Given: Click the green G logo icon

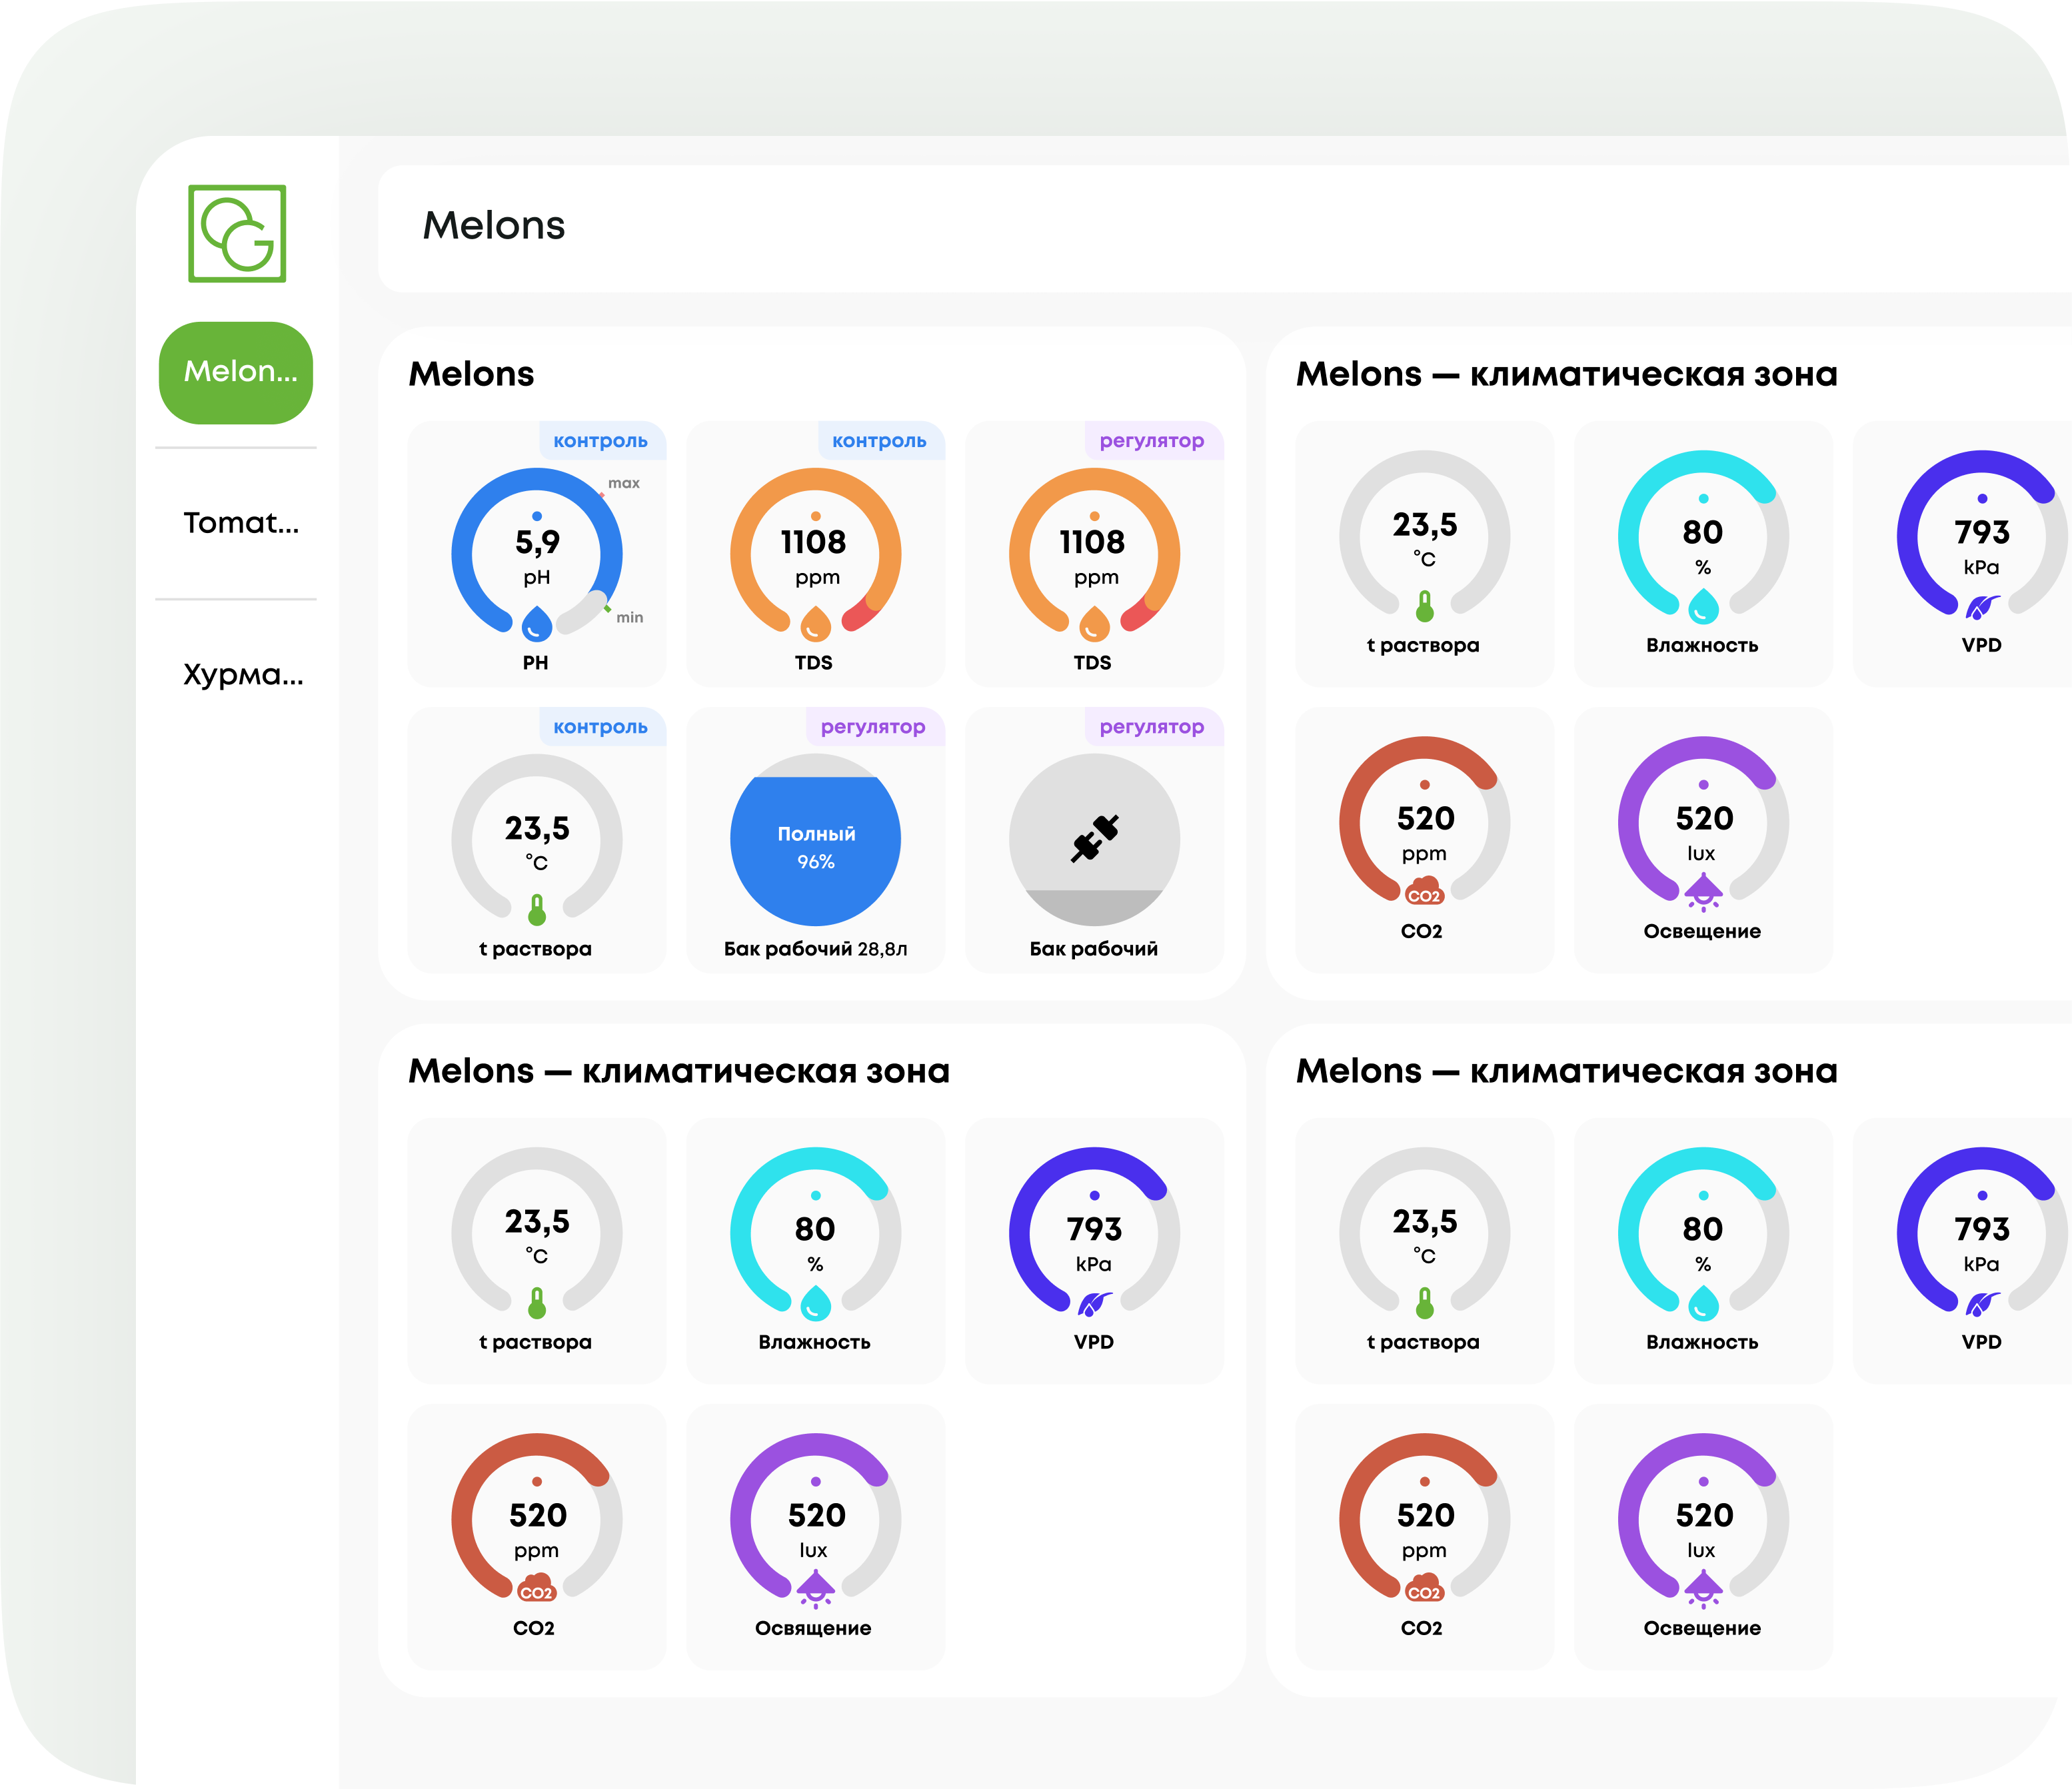Looking at the screenshot, I should [237, 233].
